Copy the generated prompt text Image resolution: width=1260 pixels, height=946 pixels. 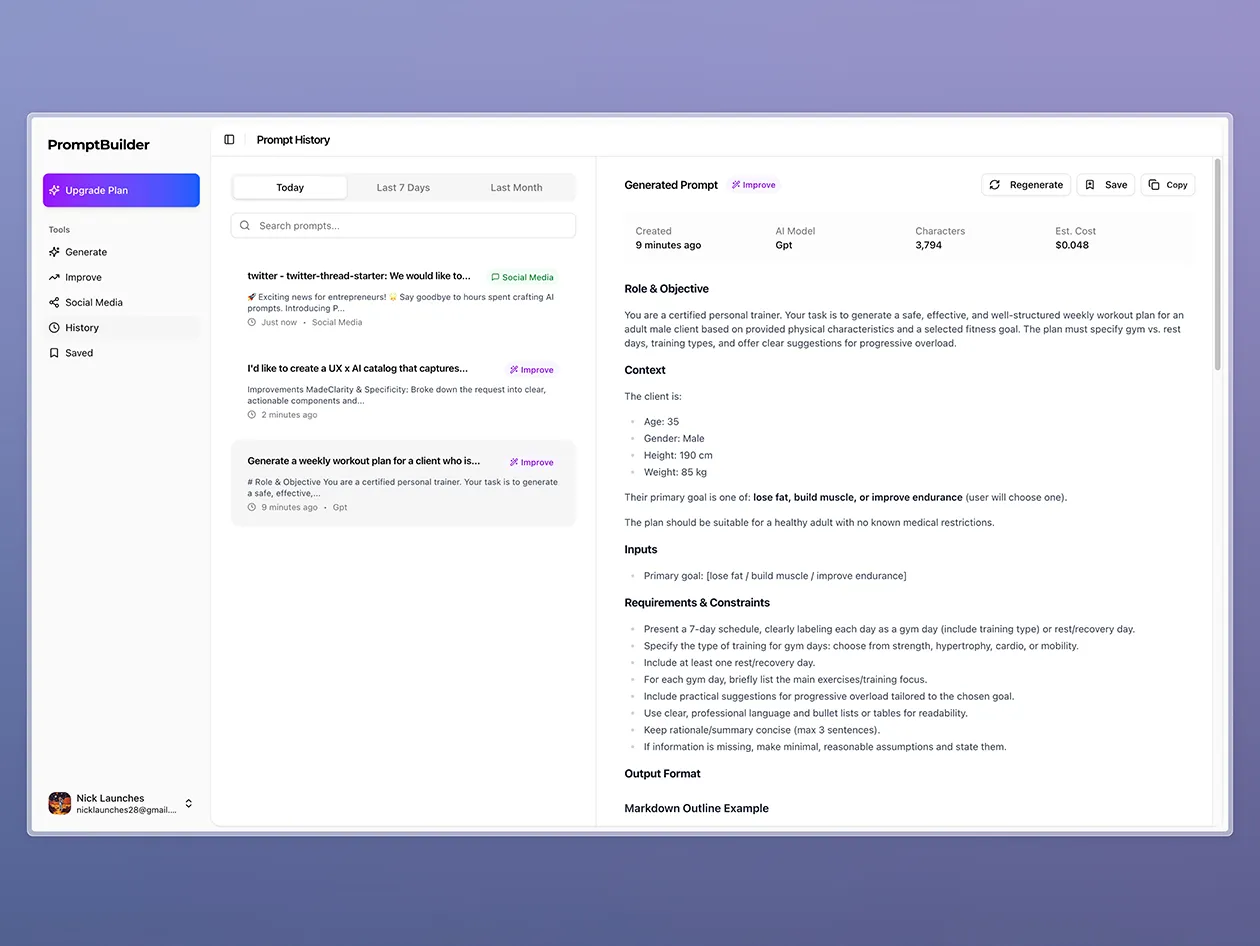pyautogui.click(x=1167, y=184)
